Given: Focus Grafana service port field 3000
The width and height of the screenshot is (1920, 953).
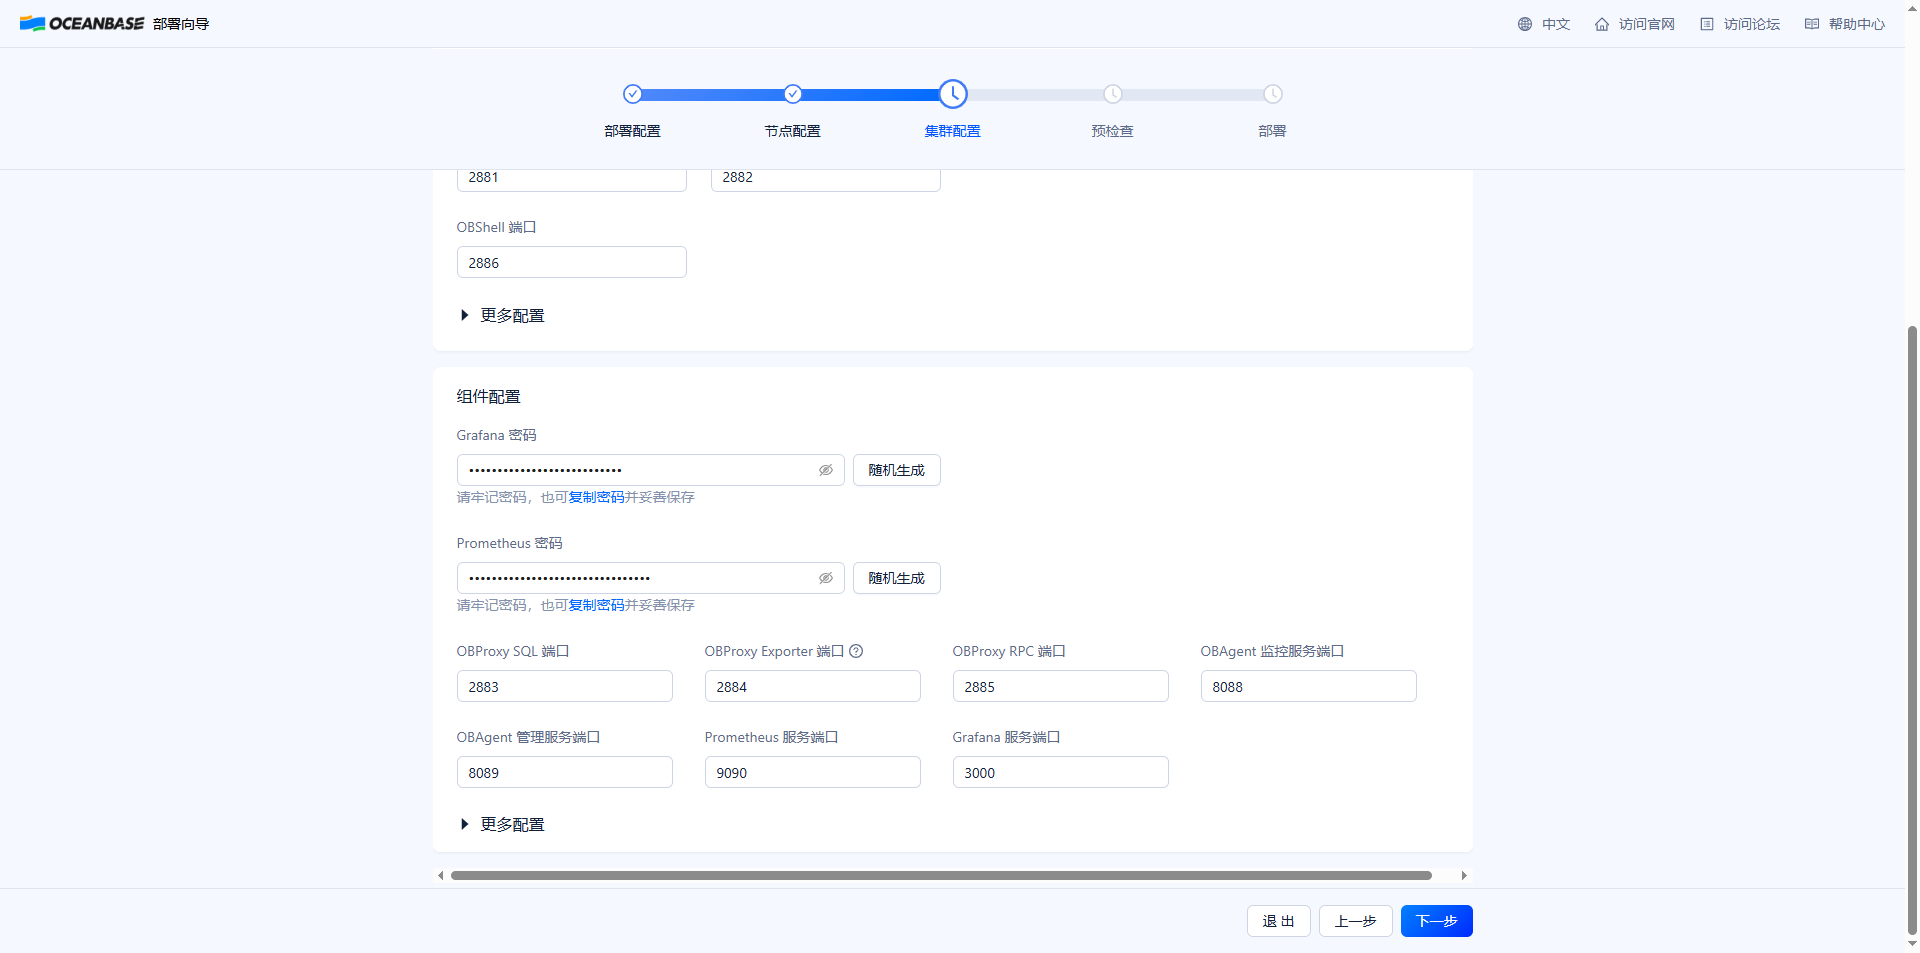Looking at the screenshot, I should coord(1061,773).
